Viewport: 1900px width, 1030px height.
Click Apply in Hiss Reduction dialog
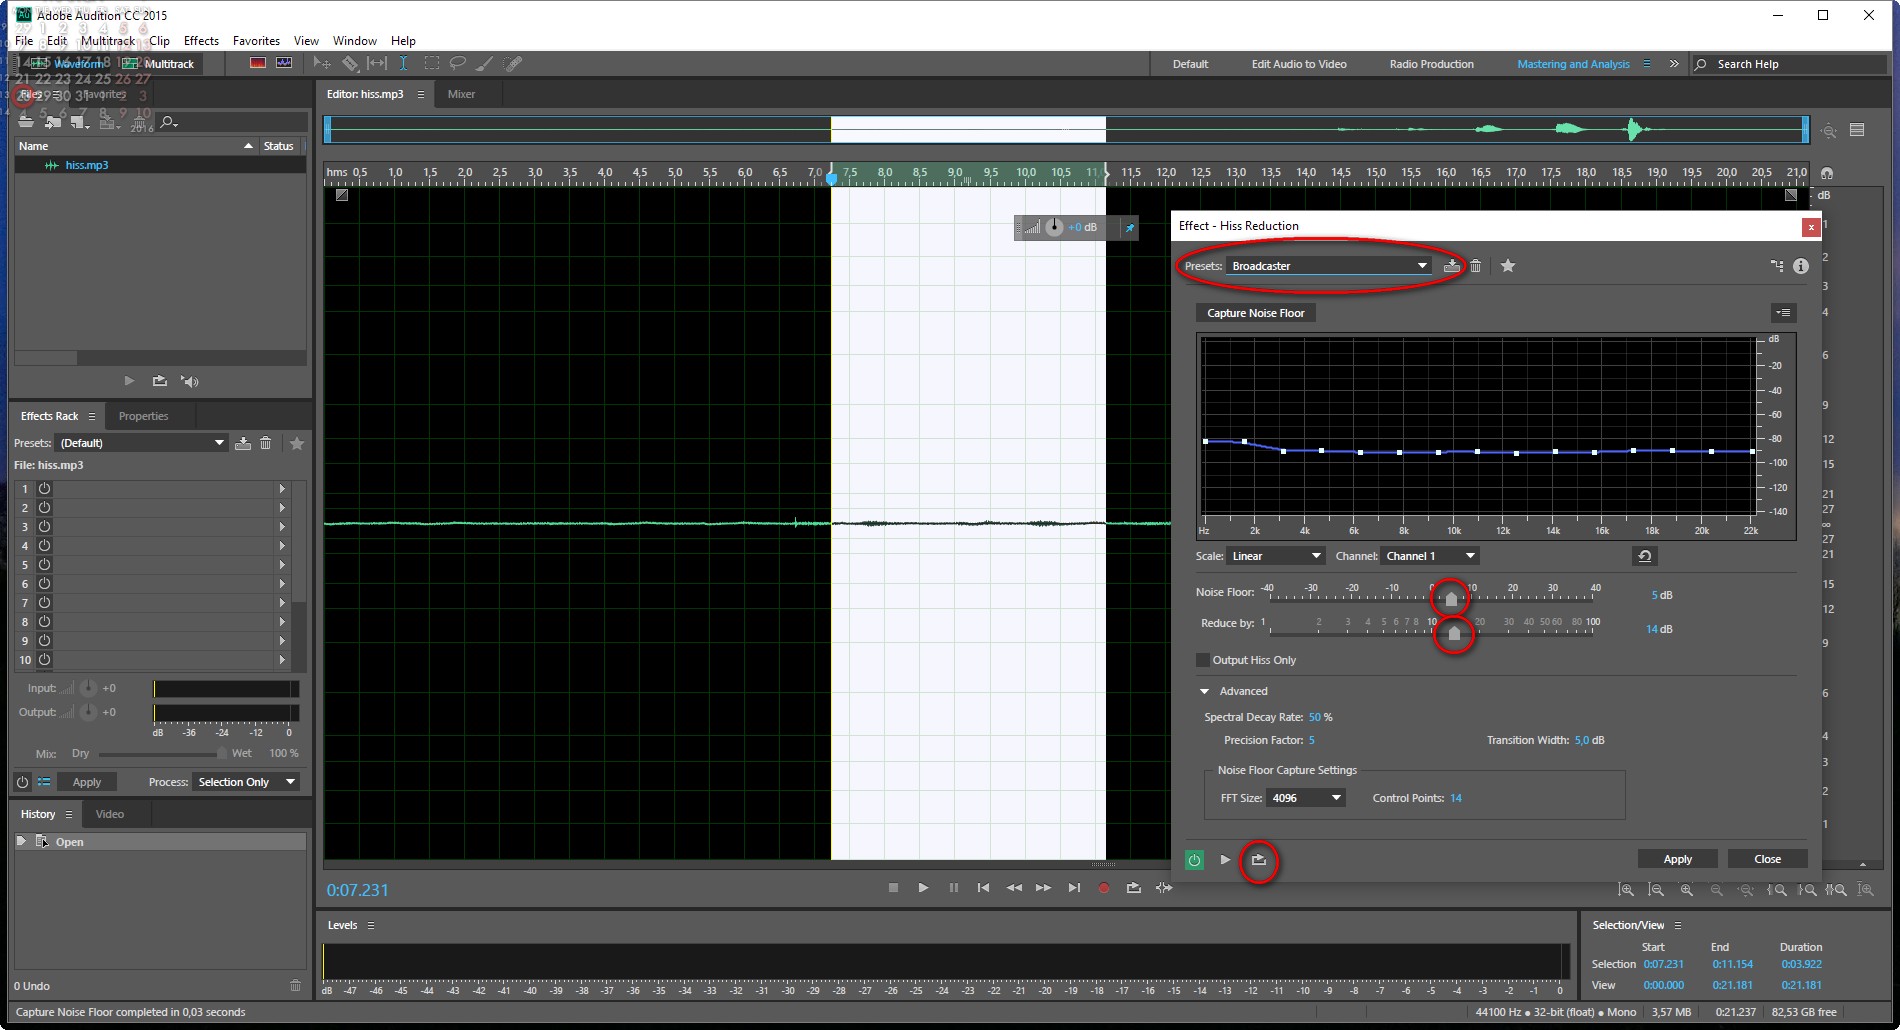(1677, 859)
